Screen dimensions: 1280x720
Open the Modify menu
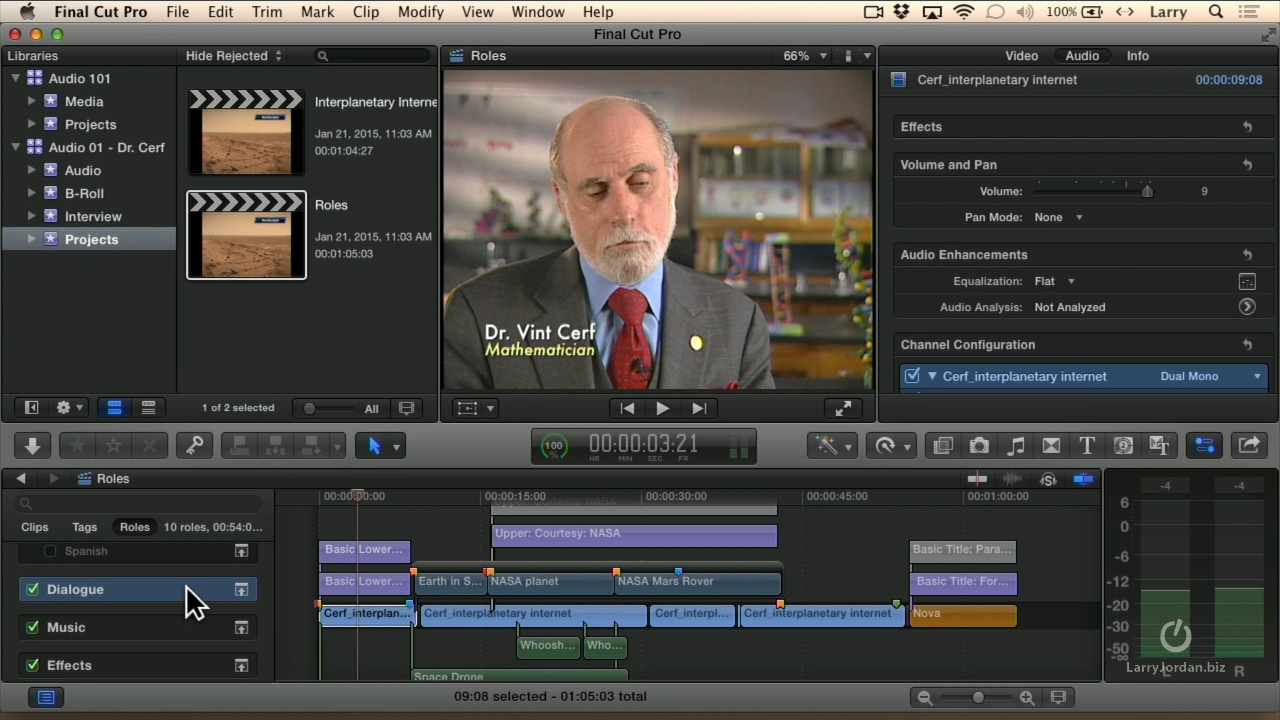420,12
